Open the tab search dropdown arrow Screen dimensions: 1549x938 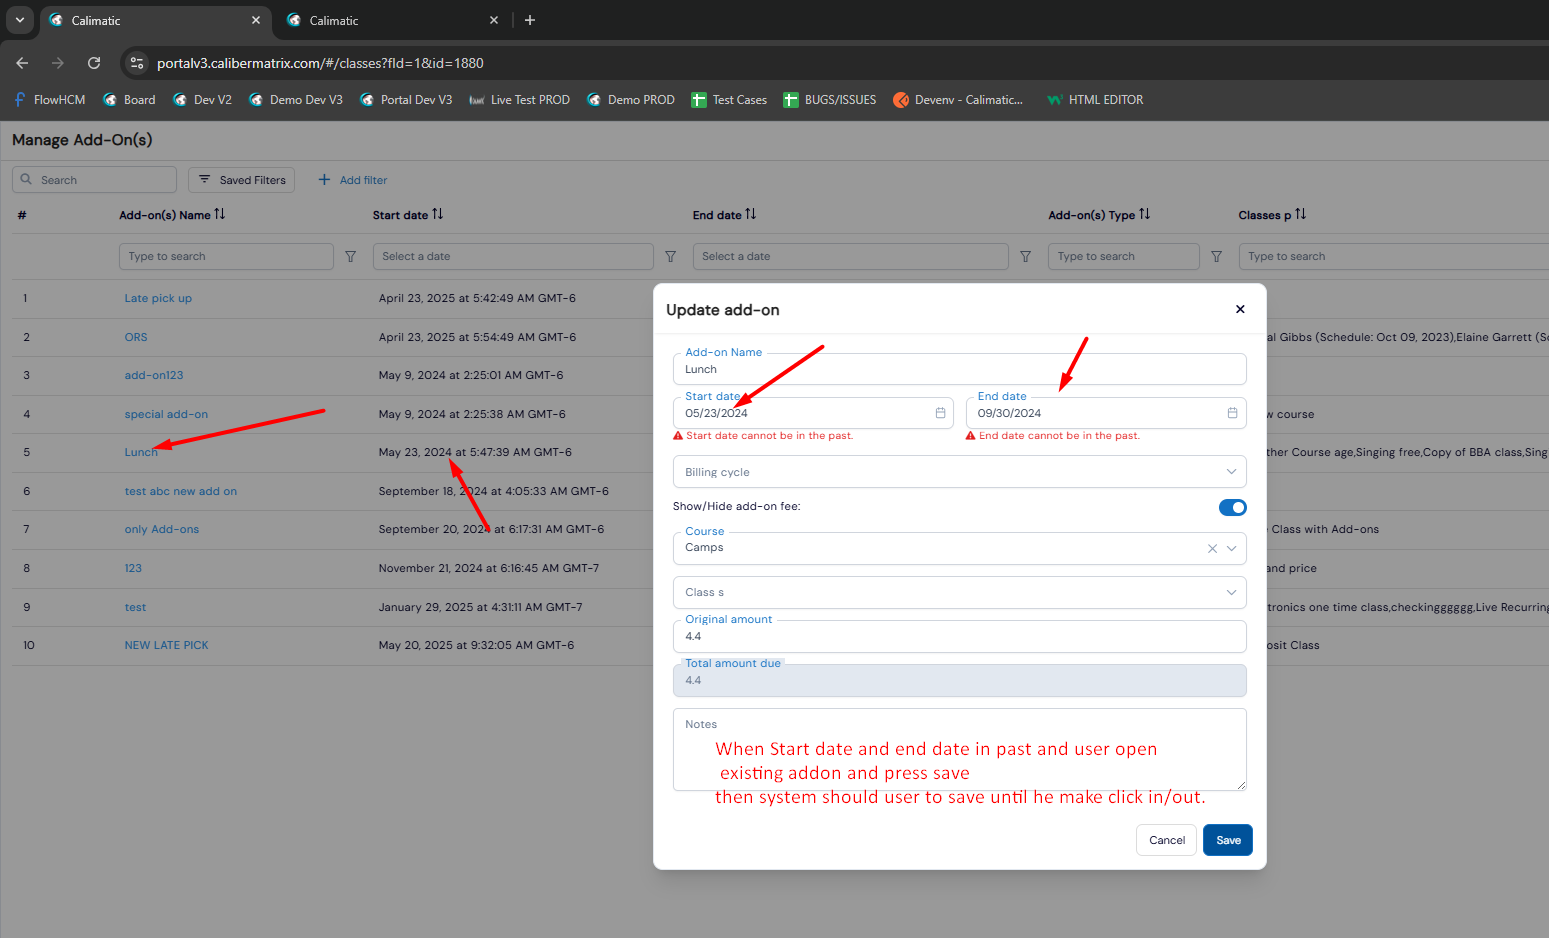19,20
